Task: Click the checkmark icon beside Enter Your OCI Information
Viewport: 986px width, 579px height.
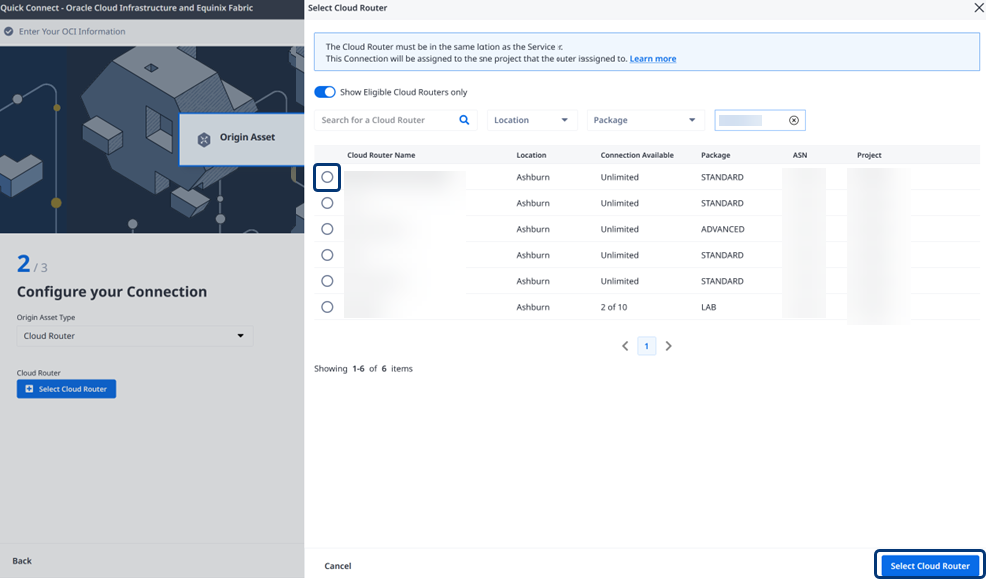Action: click(9, 31)
